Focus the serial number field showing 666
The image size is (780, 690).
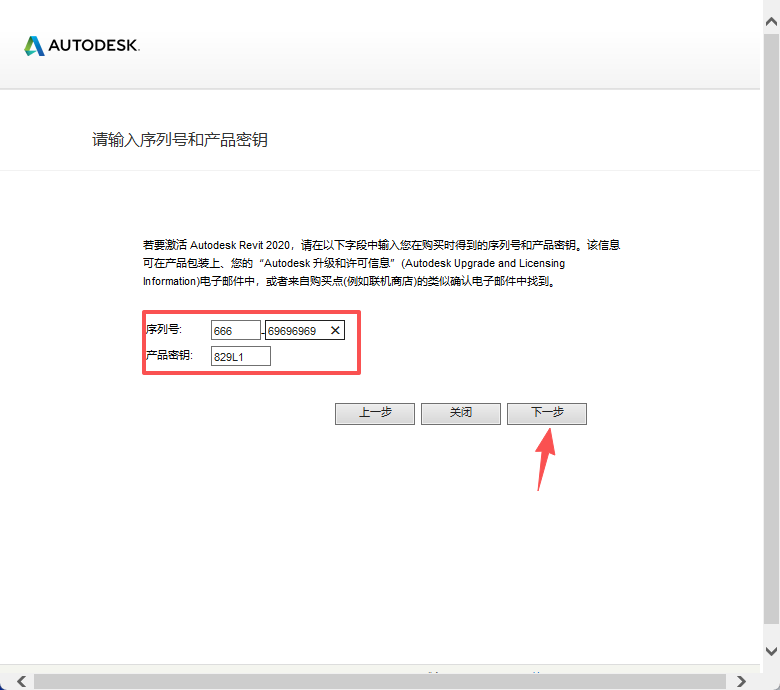coord(235,330)
